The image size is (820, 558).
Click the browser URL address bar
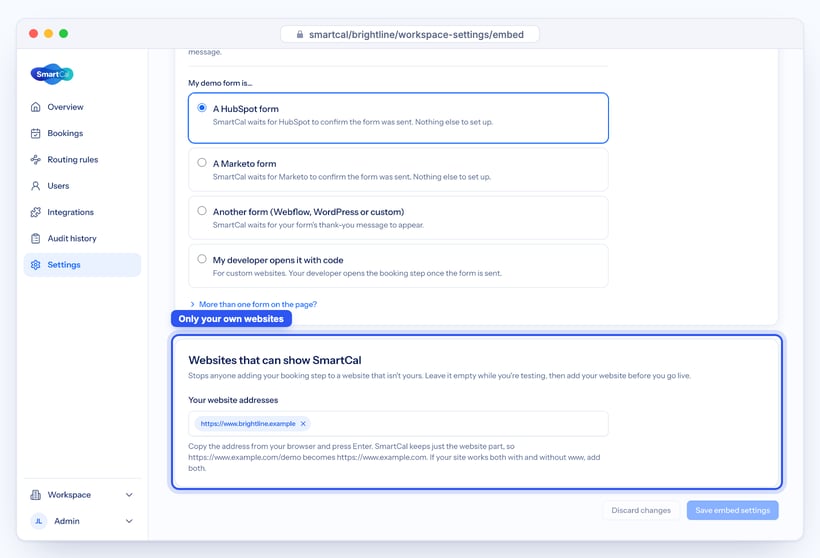pyautogui.click(x=410, y=35)
